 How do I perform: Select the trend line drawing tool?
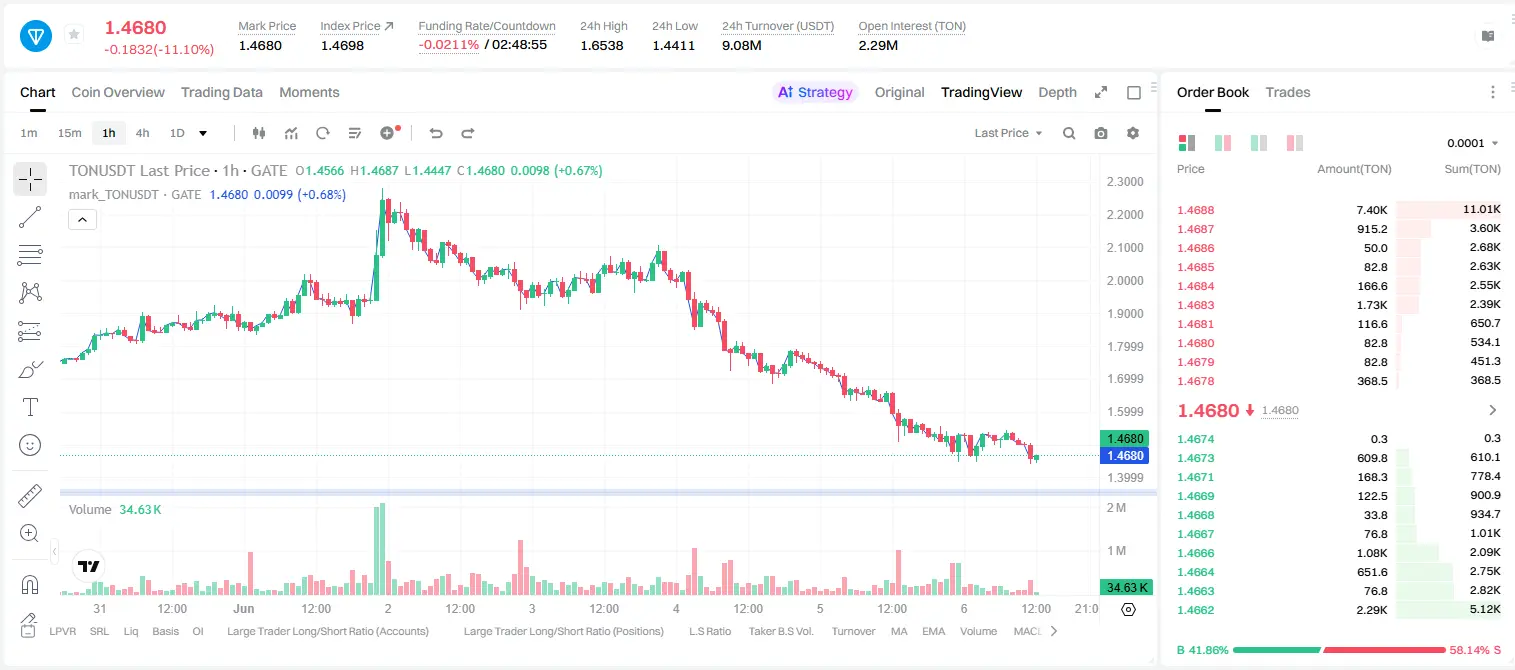(x=30, y=217)
